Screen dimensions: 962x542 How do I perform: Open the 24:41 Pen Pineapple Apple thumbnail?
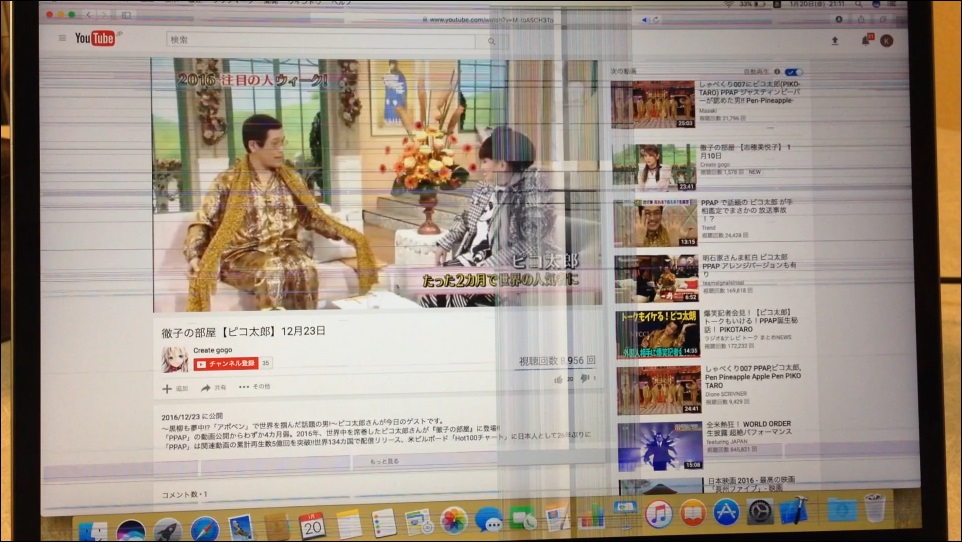(659, 390)
